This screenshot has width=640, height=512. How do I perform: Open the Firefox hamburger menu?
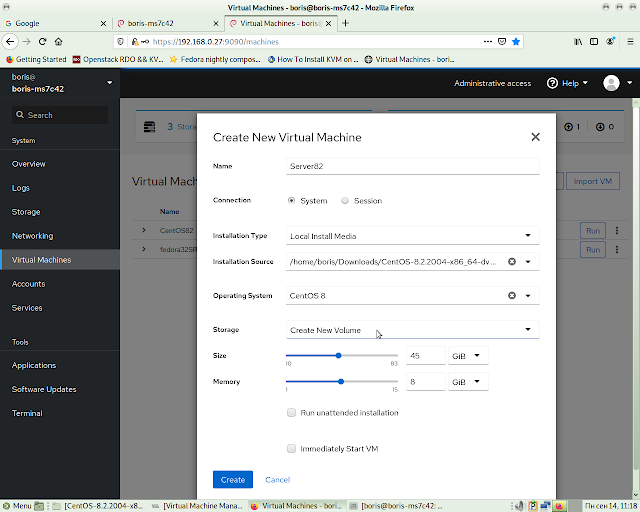pos(630,41)
